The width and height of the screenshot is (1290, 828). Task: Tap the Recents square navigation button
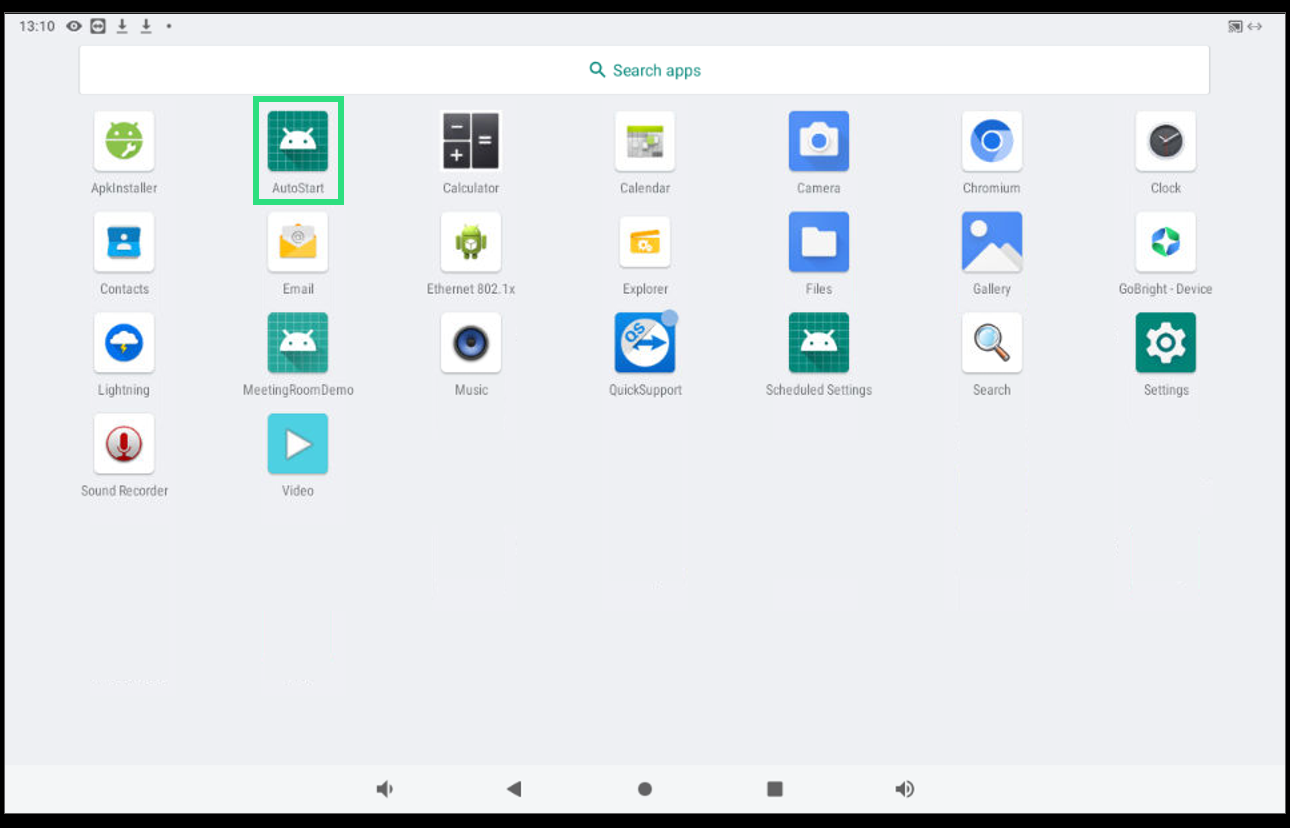775,789
